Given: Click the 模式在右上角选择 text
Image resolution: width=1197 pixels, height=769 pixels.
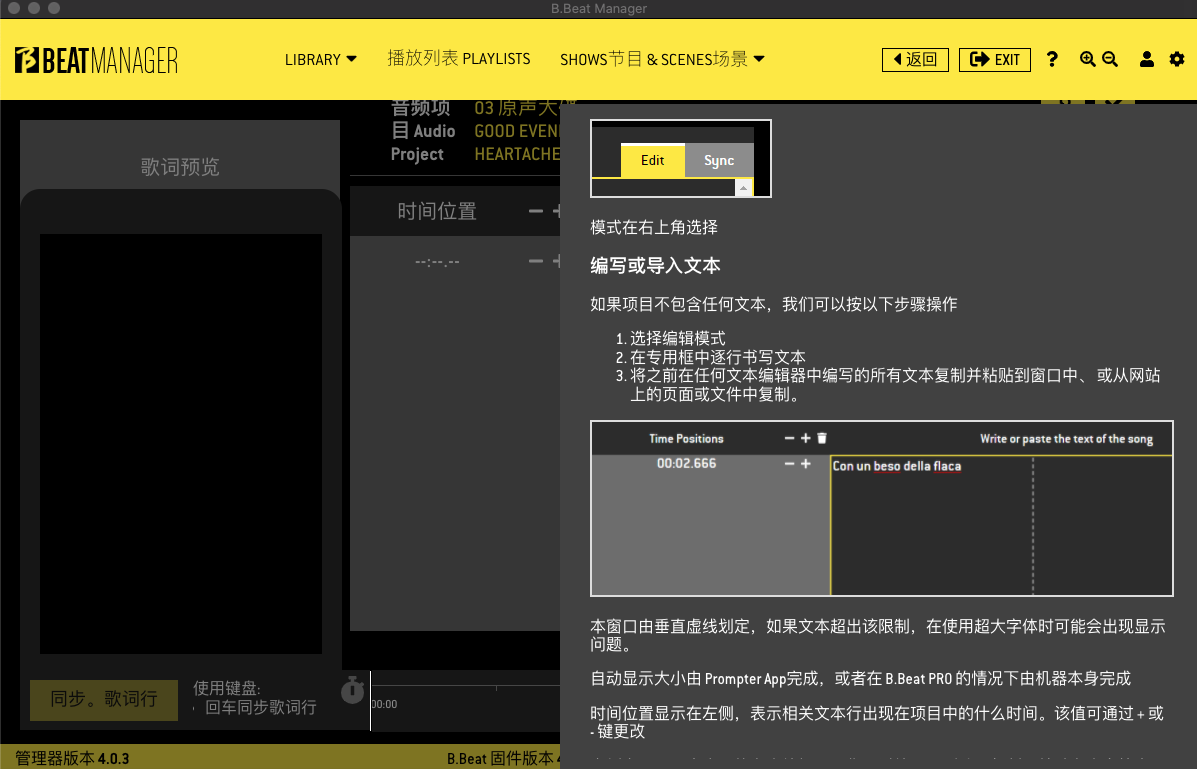Looking at the screenshot, I should (x=654, y=227).
